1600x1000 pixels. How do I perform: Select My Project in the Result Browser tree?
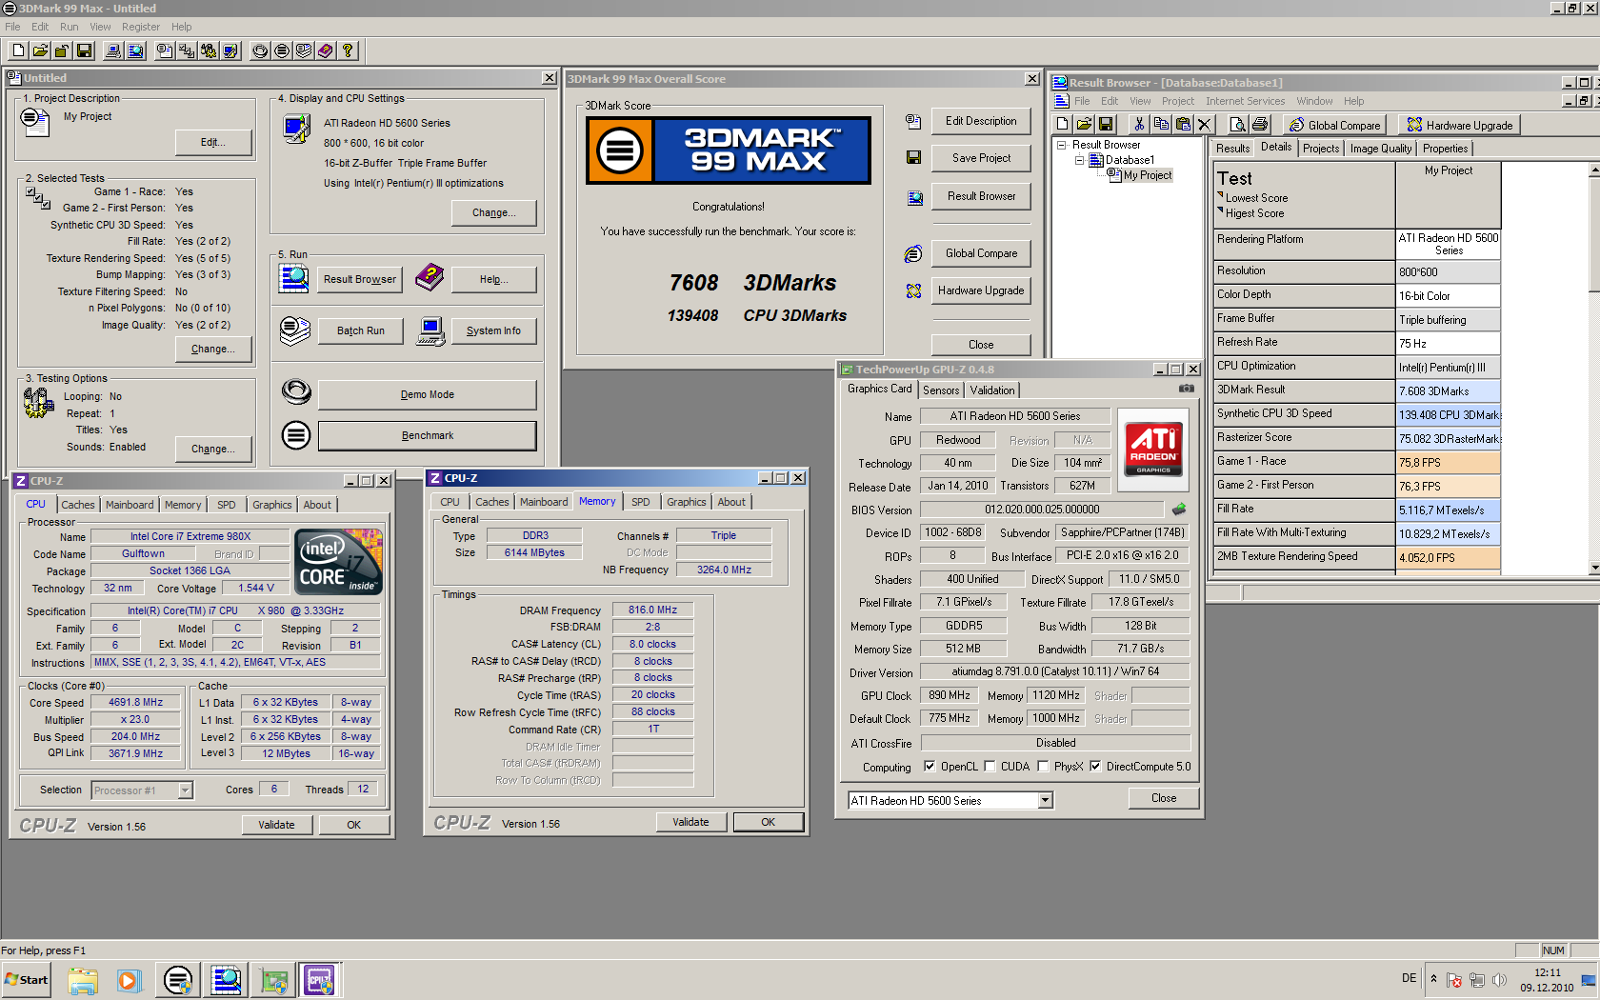[x=1147, y=175]
